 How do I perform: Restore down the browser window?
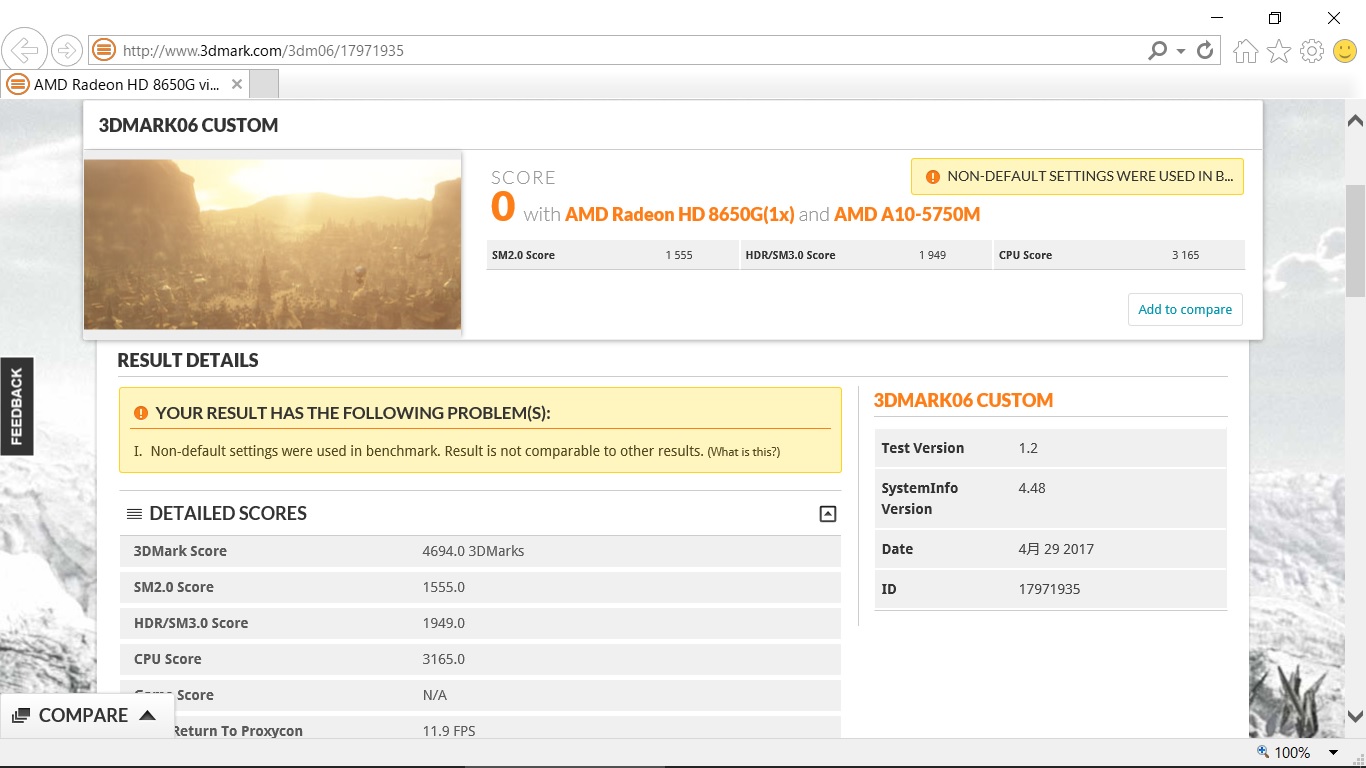coord(1275,18)
